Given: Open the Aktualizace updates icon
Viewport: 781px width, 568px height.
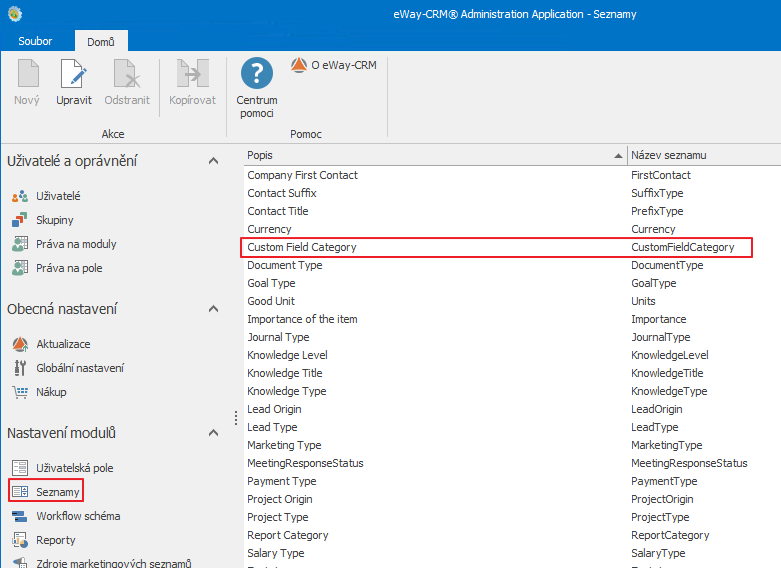Looking at the screenshot, I should point(20,344).
